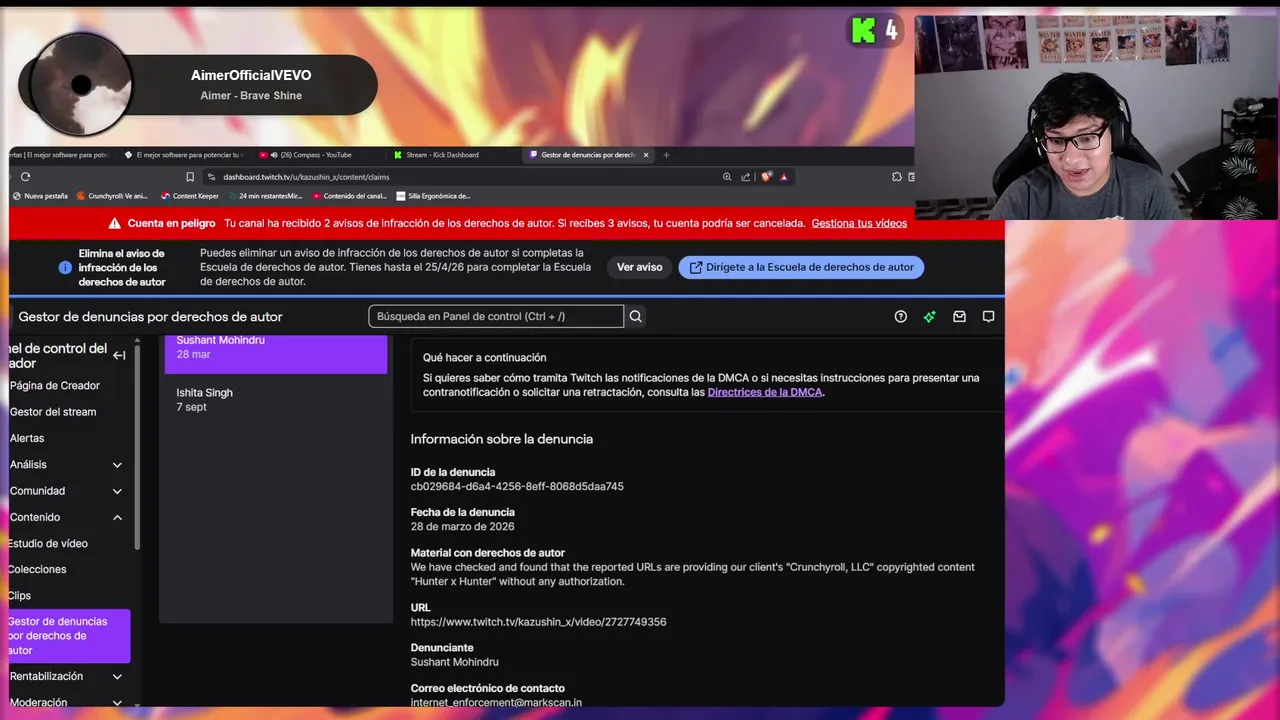Open Clips in sidebar
The height and width of the screenshot is (720, 1280).
point(20,595)
